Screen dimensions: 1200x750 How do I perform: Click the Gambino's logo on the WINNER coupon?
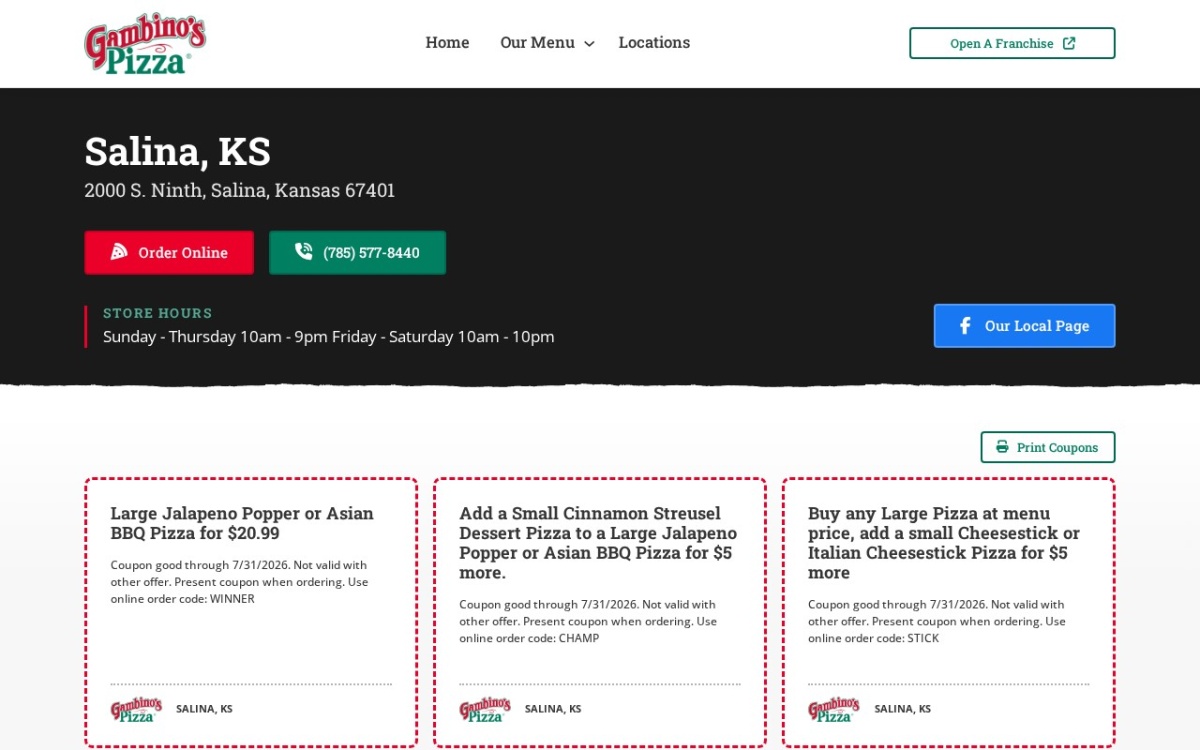tap(136, 709)
